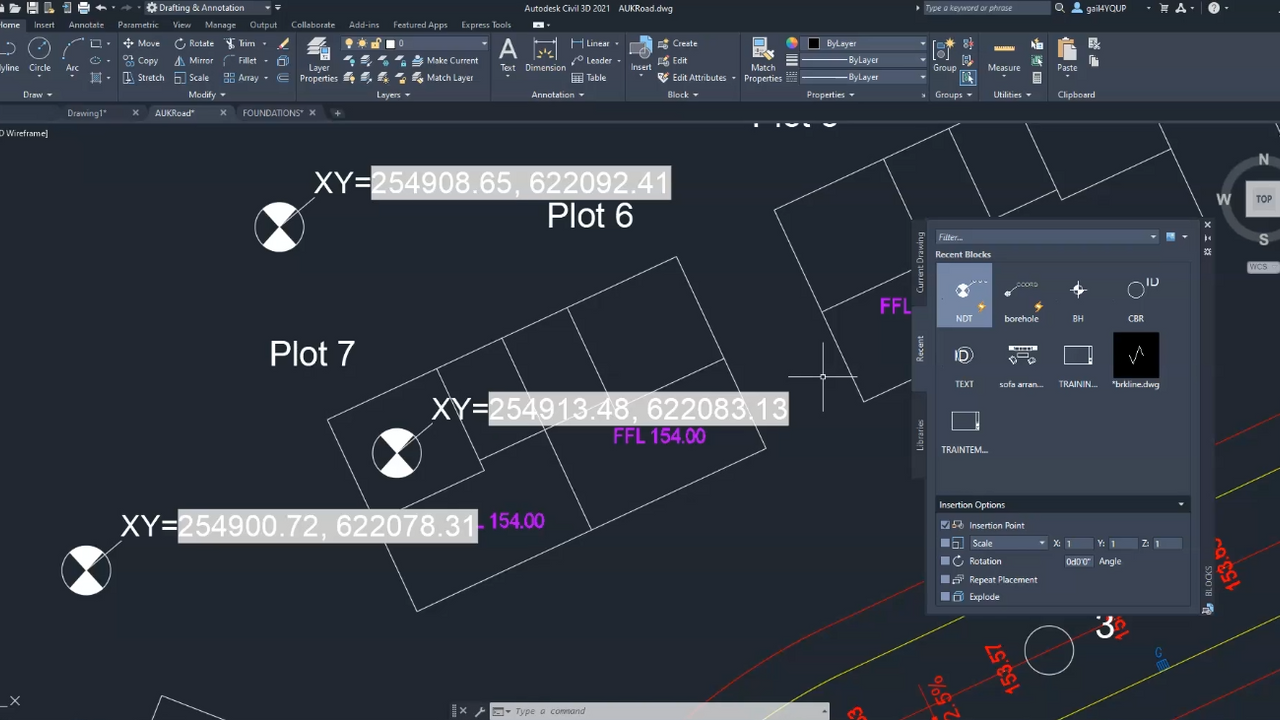
Task: Open the Annotate ribbon tab
Action: (x=86, y=25)
